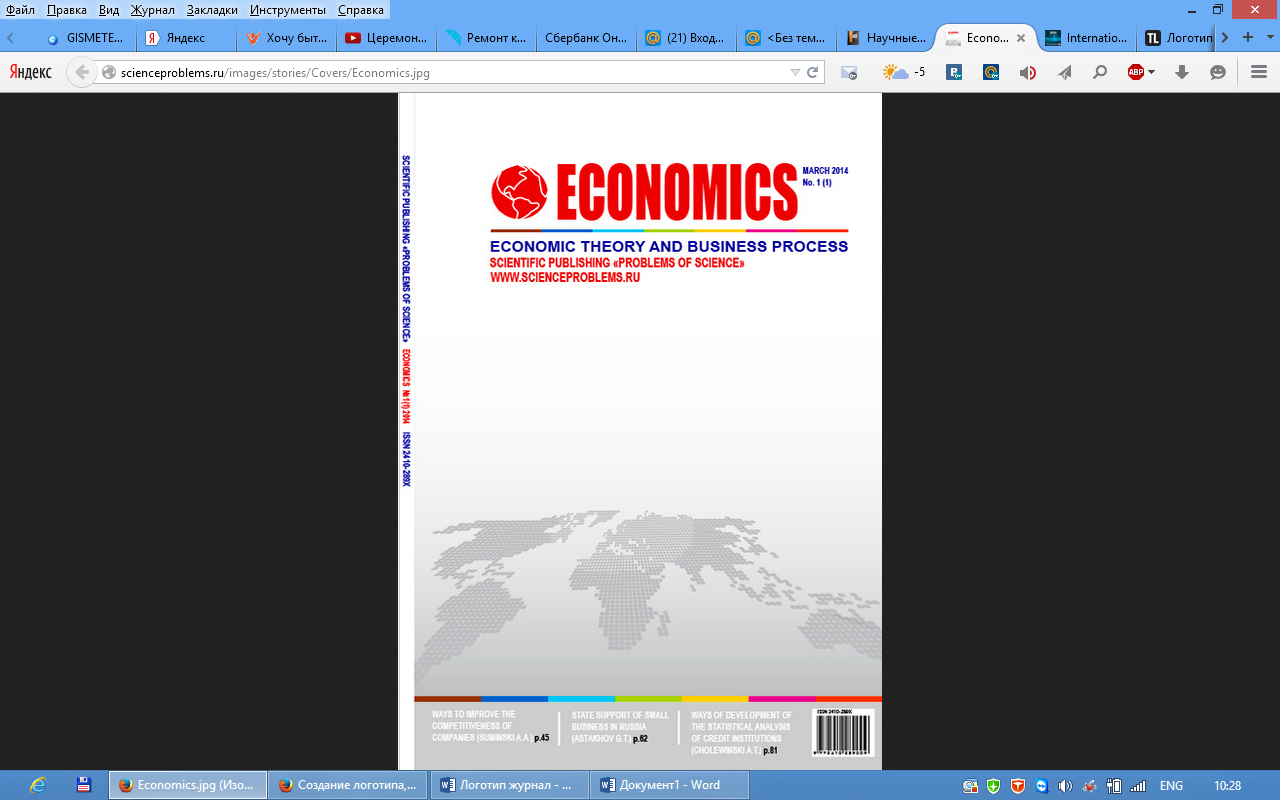This screenshot has height=800, width=1280.
Task: Click the blue P toolbar icon
Action: coord(954,72)
